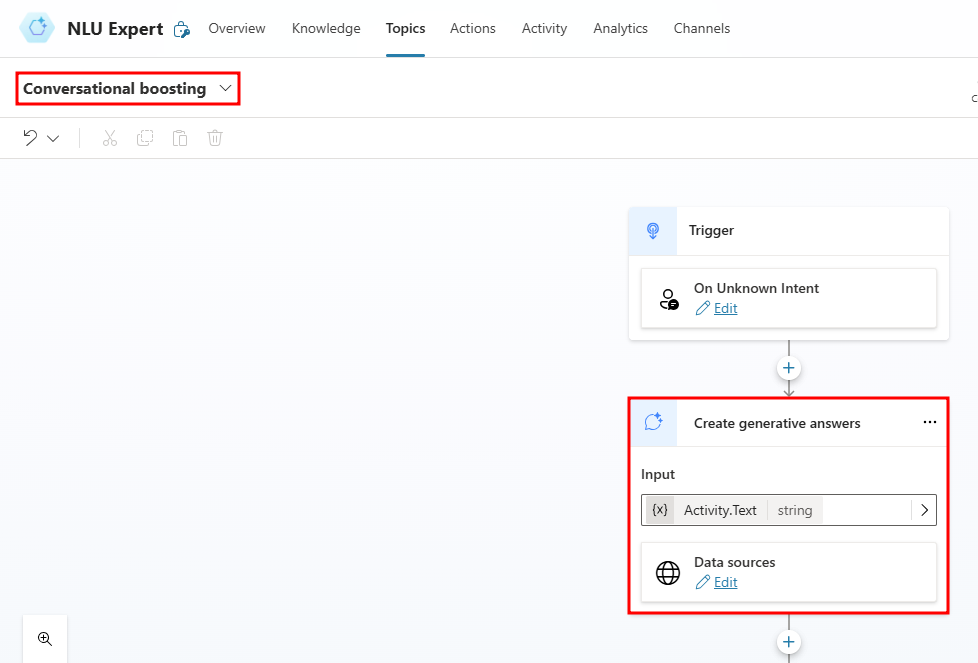Click the Paste icon in the toolbar
This screenshot has height=663, width=978.
click(180, 137)
